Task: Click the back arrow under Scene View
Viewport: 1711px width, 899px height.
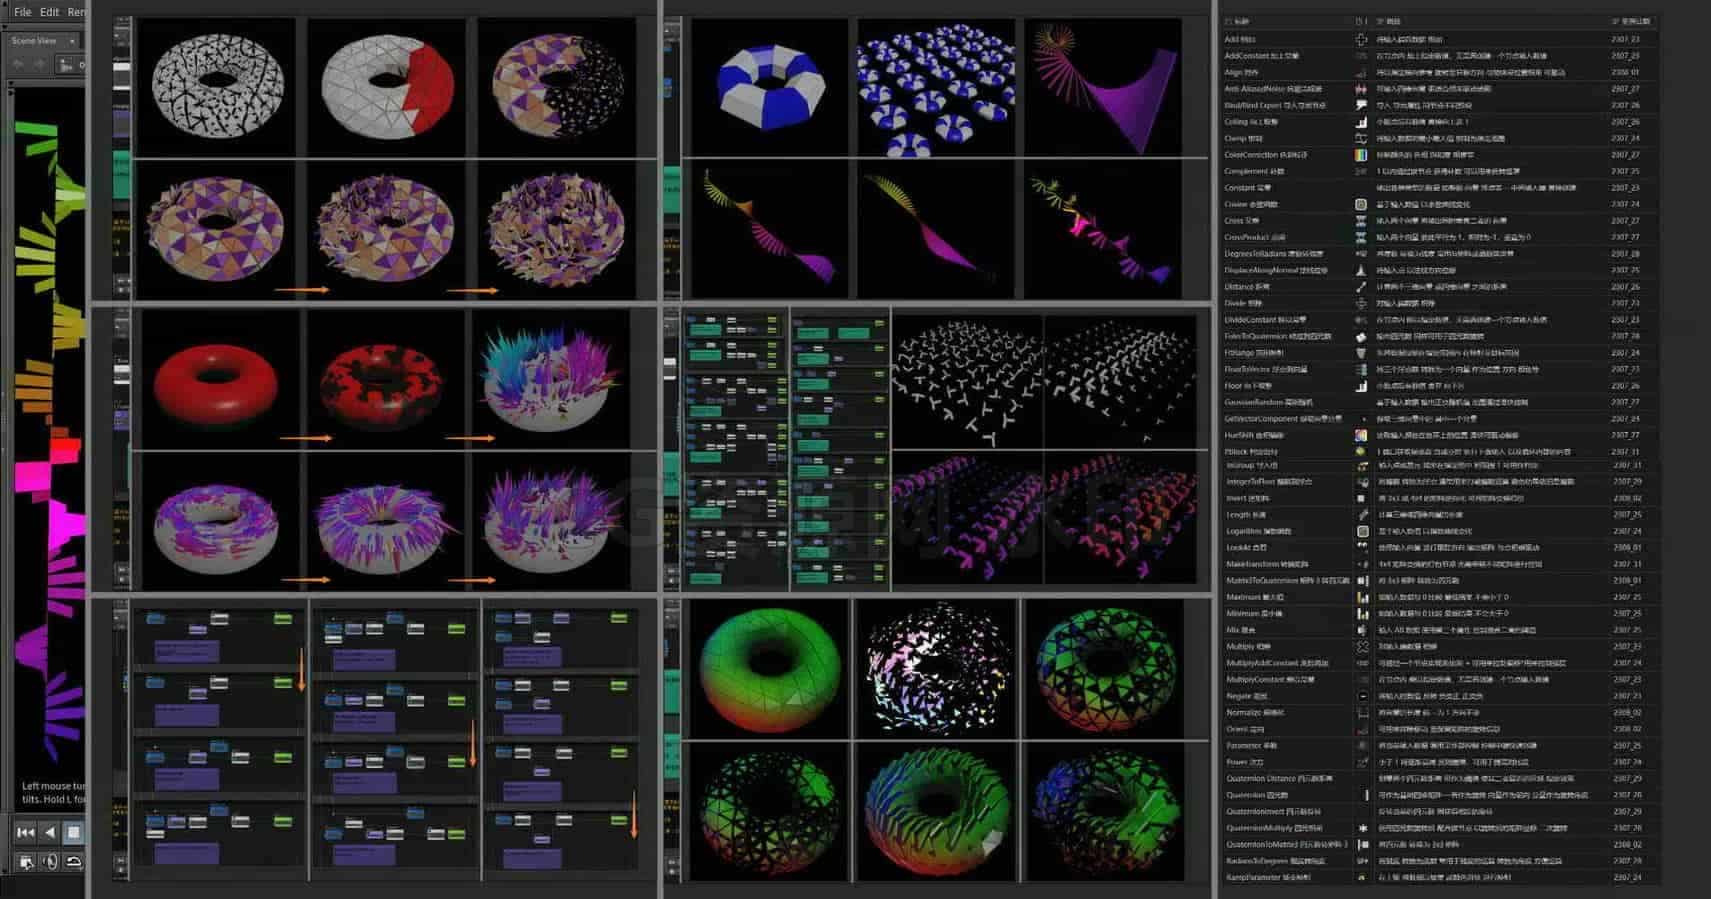Action: tap(19, 64)
